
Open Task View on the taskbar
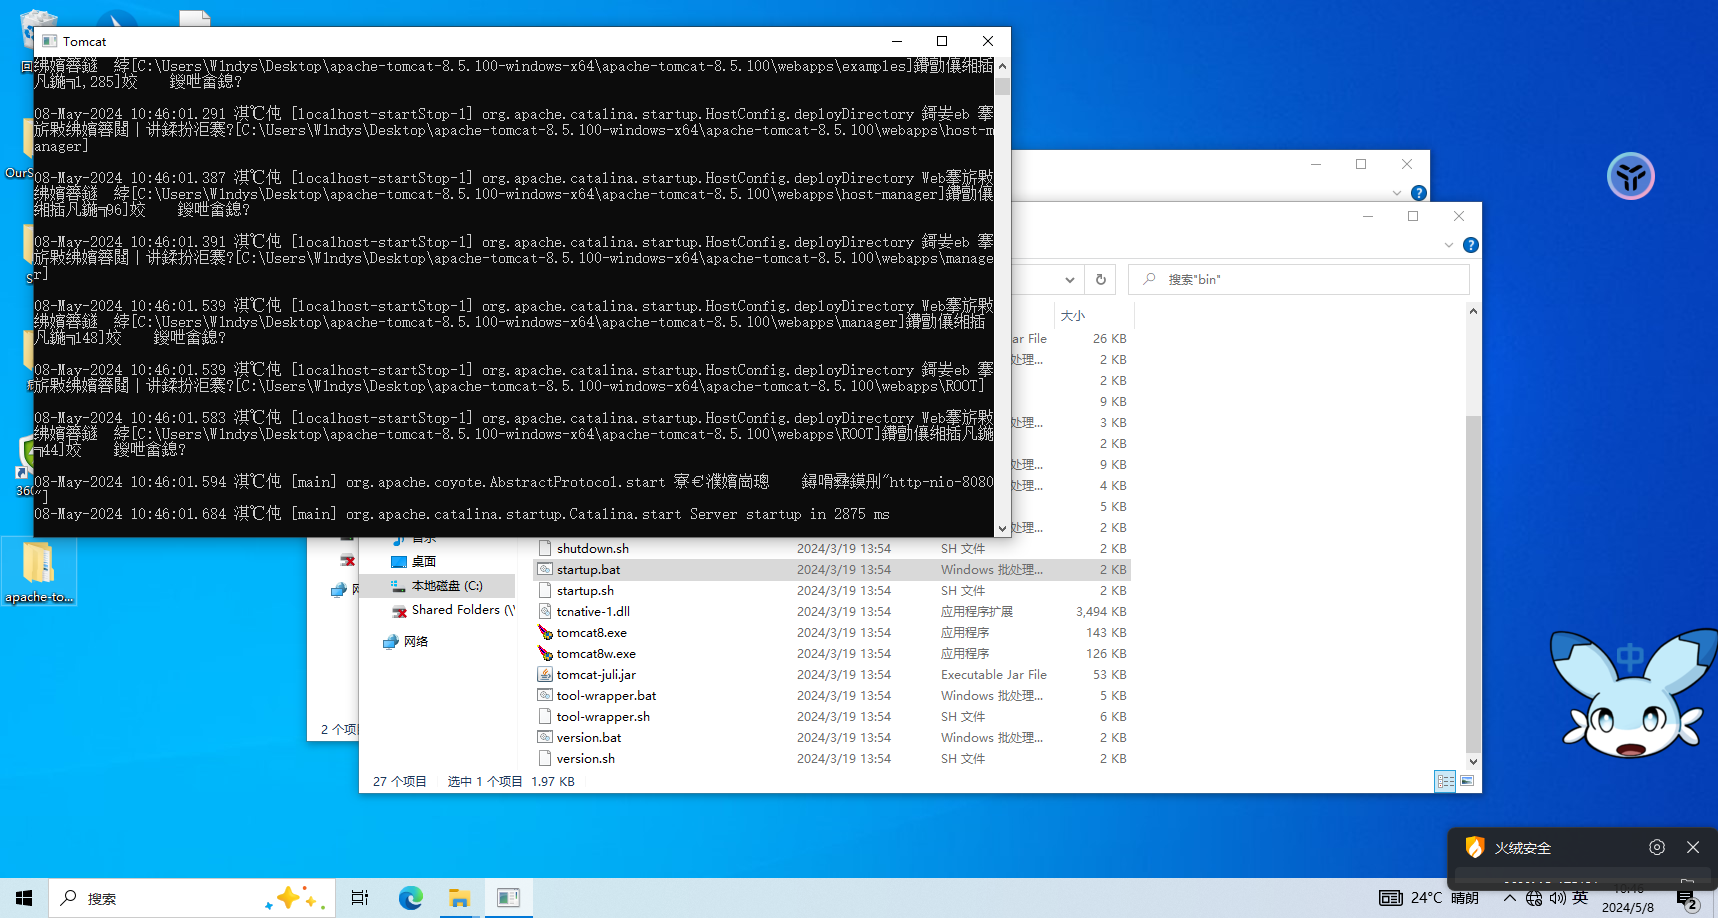[x=360, y=898]
